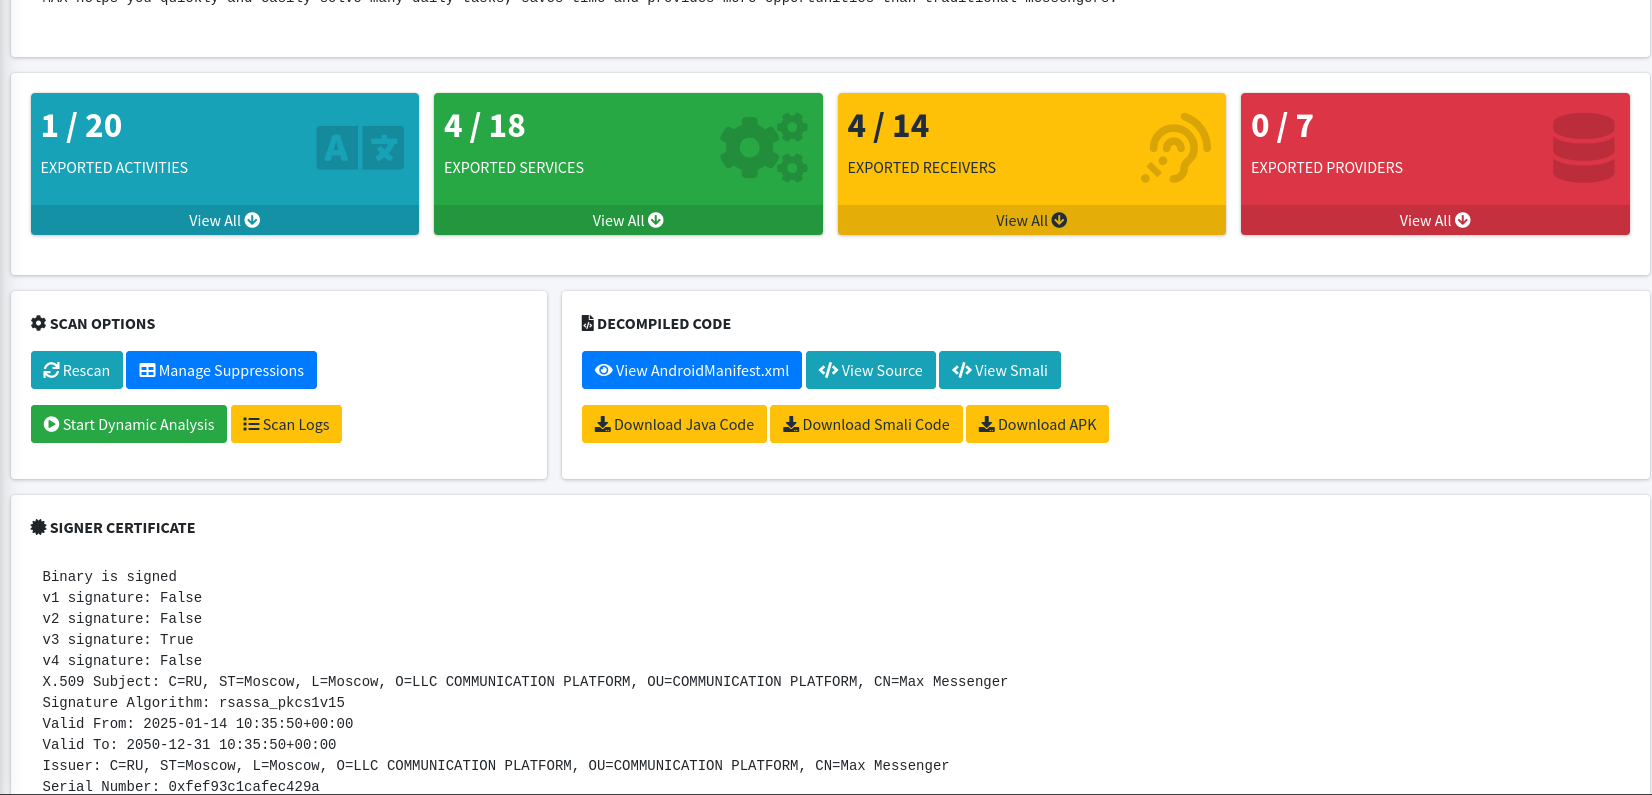Expand View All under Exported Receivers
The height and width of the screenshot is (795, 1652).
tap(1031, 220)
